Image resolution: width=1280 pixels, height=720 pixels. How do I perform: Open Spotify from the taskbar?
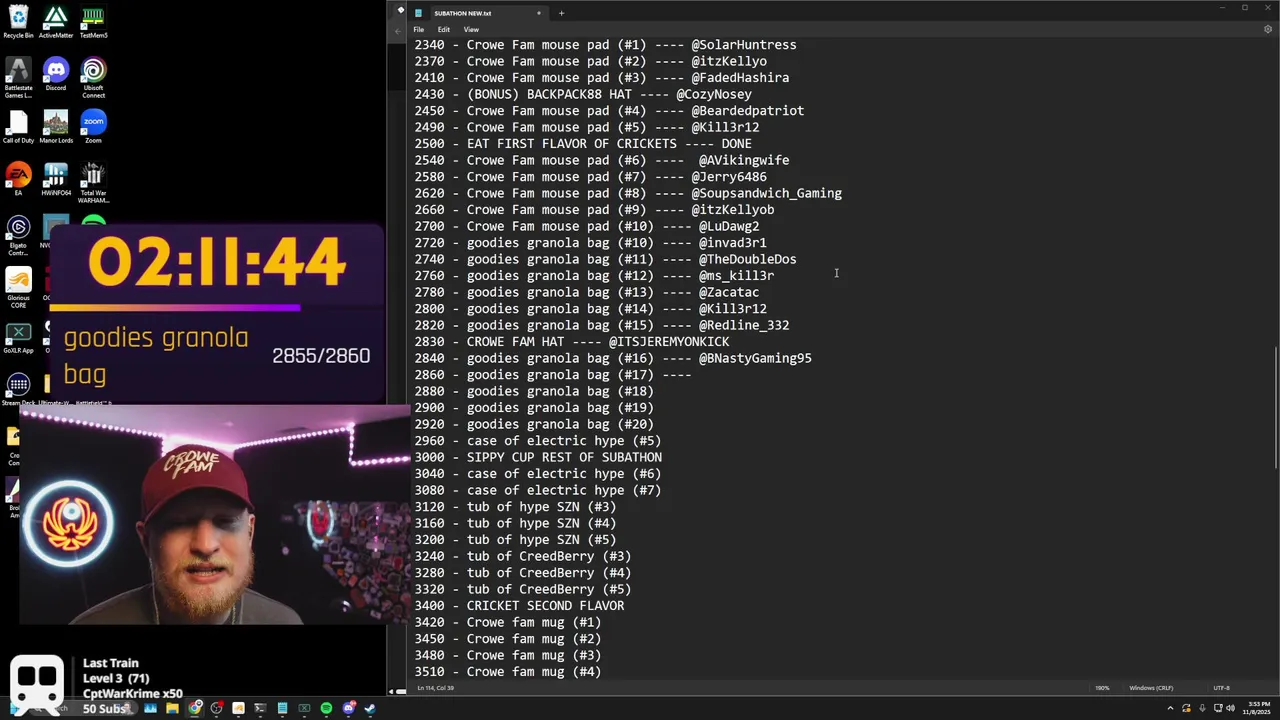[x=326, y=708]
